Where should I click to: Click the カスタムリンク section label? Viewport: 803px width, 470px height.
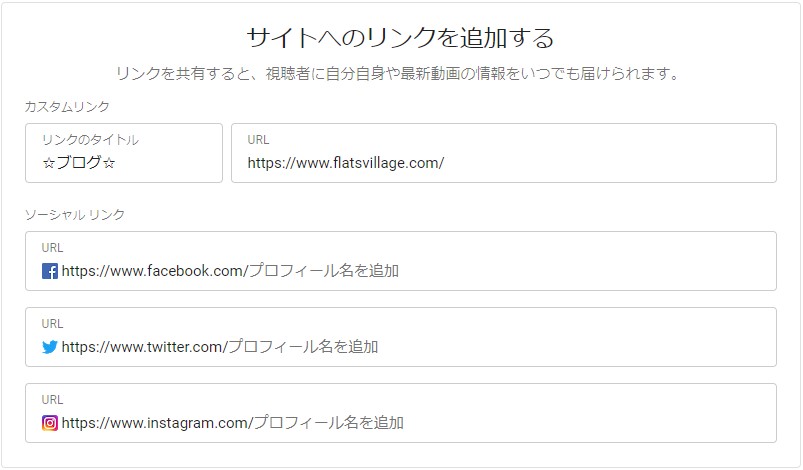click(67, 106)
